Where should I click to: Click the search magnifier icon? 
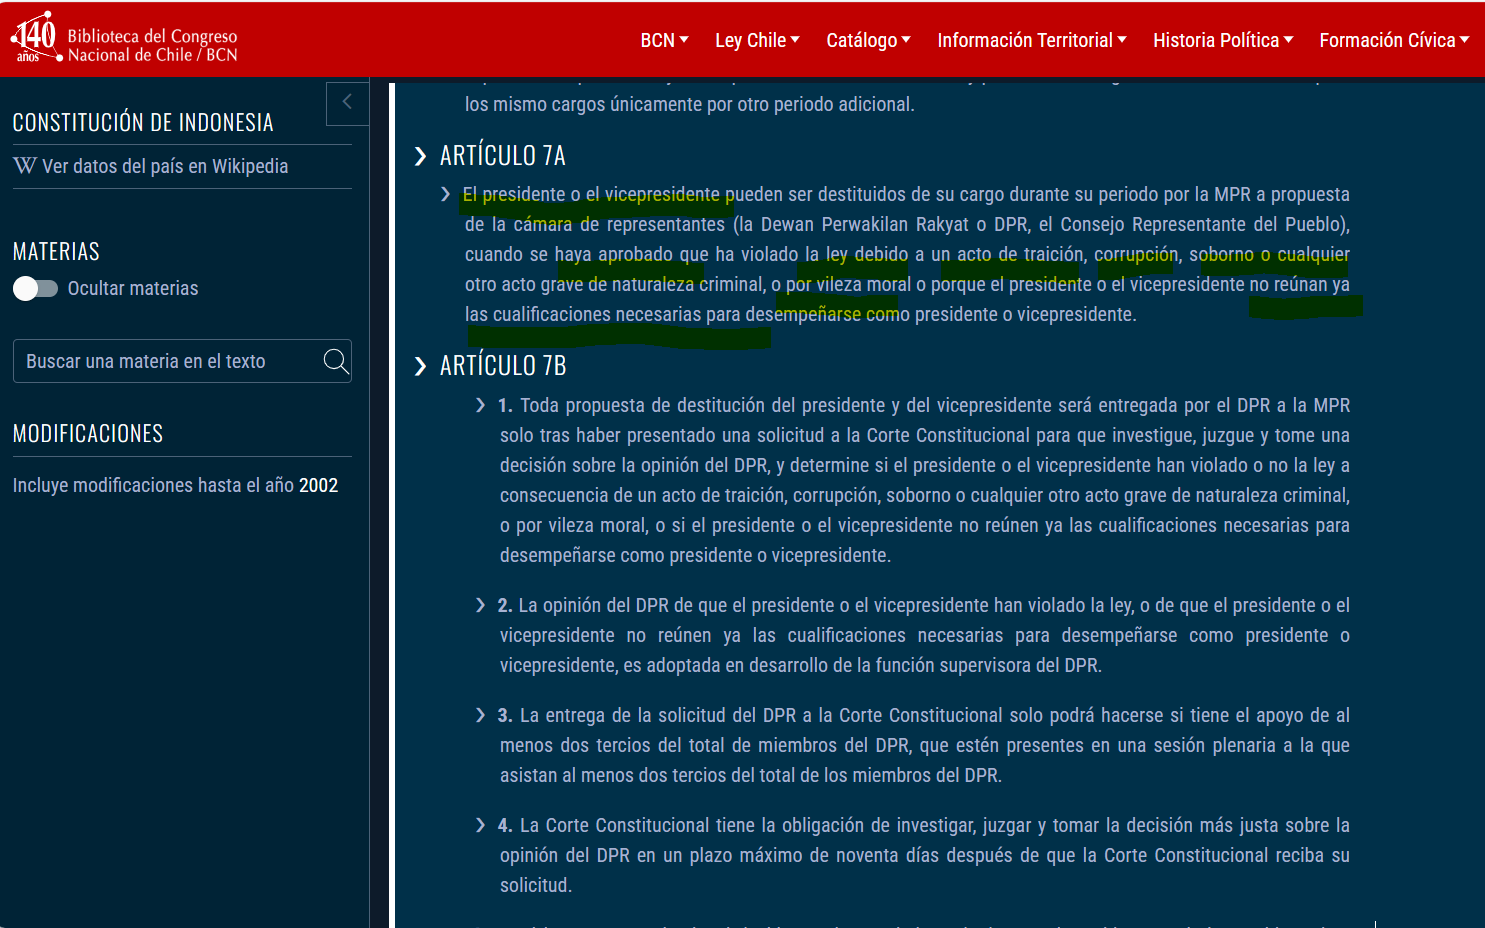click(x=336, y=360)
